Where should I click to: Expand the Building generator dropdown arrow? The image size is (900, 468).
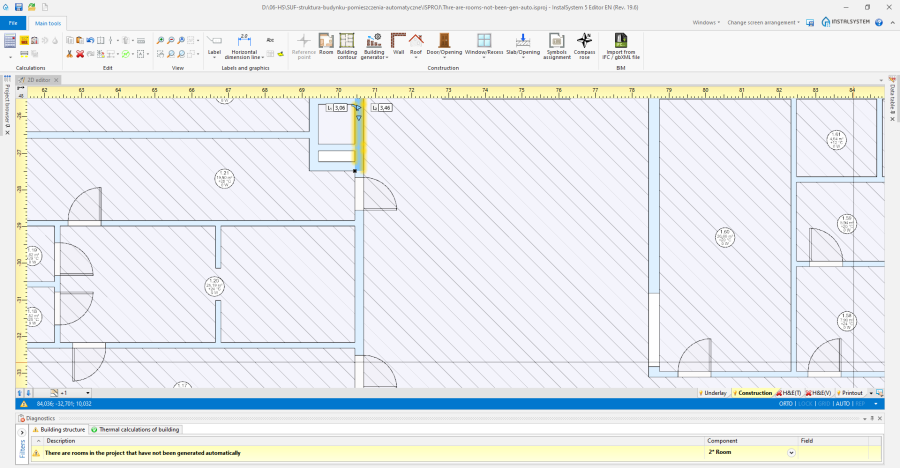point(387,57)
